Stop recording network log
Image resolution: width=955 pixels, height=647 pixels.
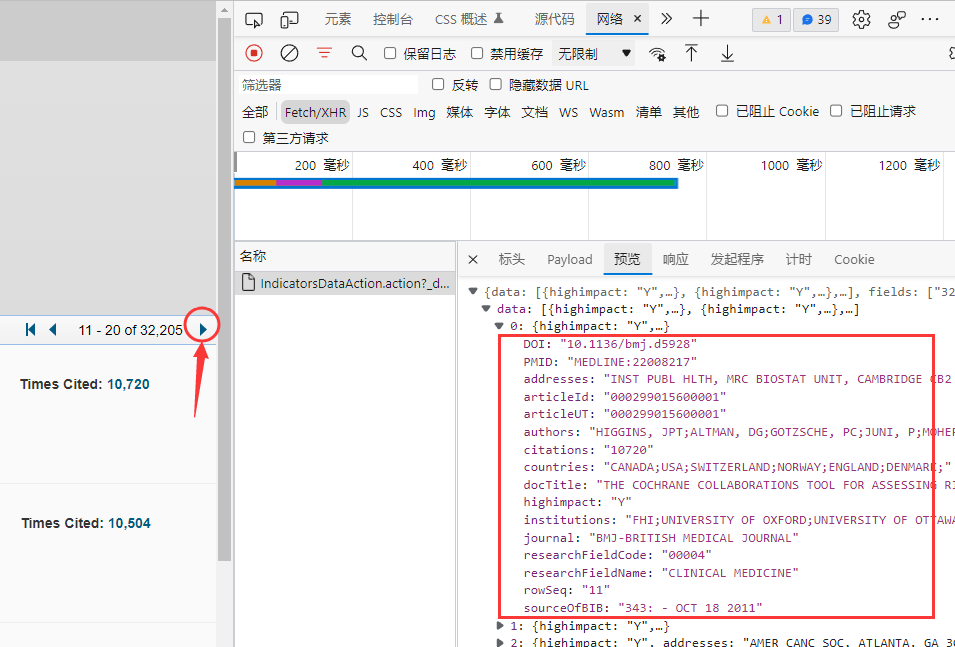coord(254,54)
